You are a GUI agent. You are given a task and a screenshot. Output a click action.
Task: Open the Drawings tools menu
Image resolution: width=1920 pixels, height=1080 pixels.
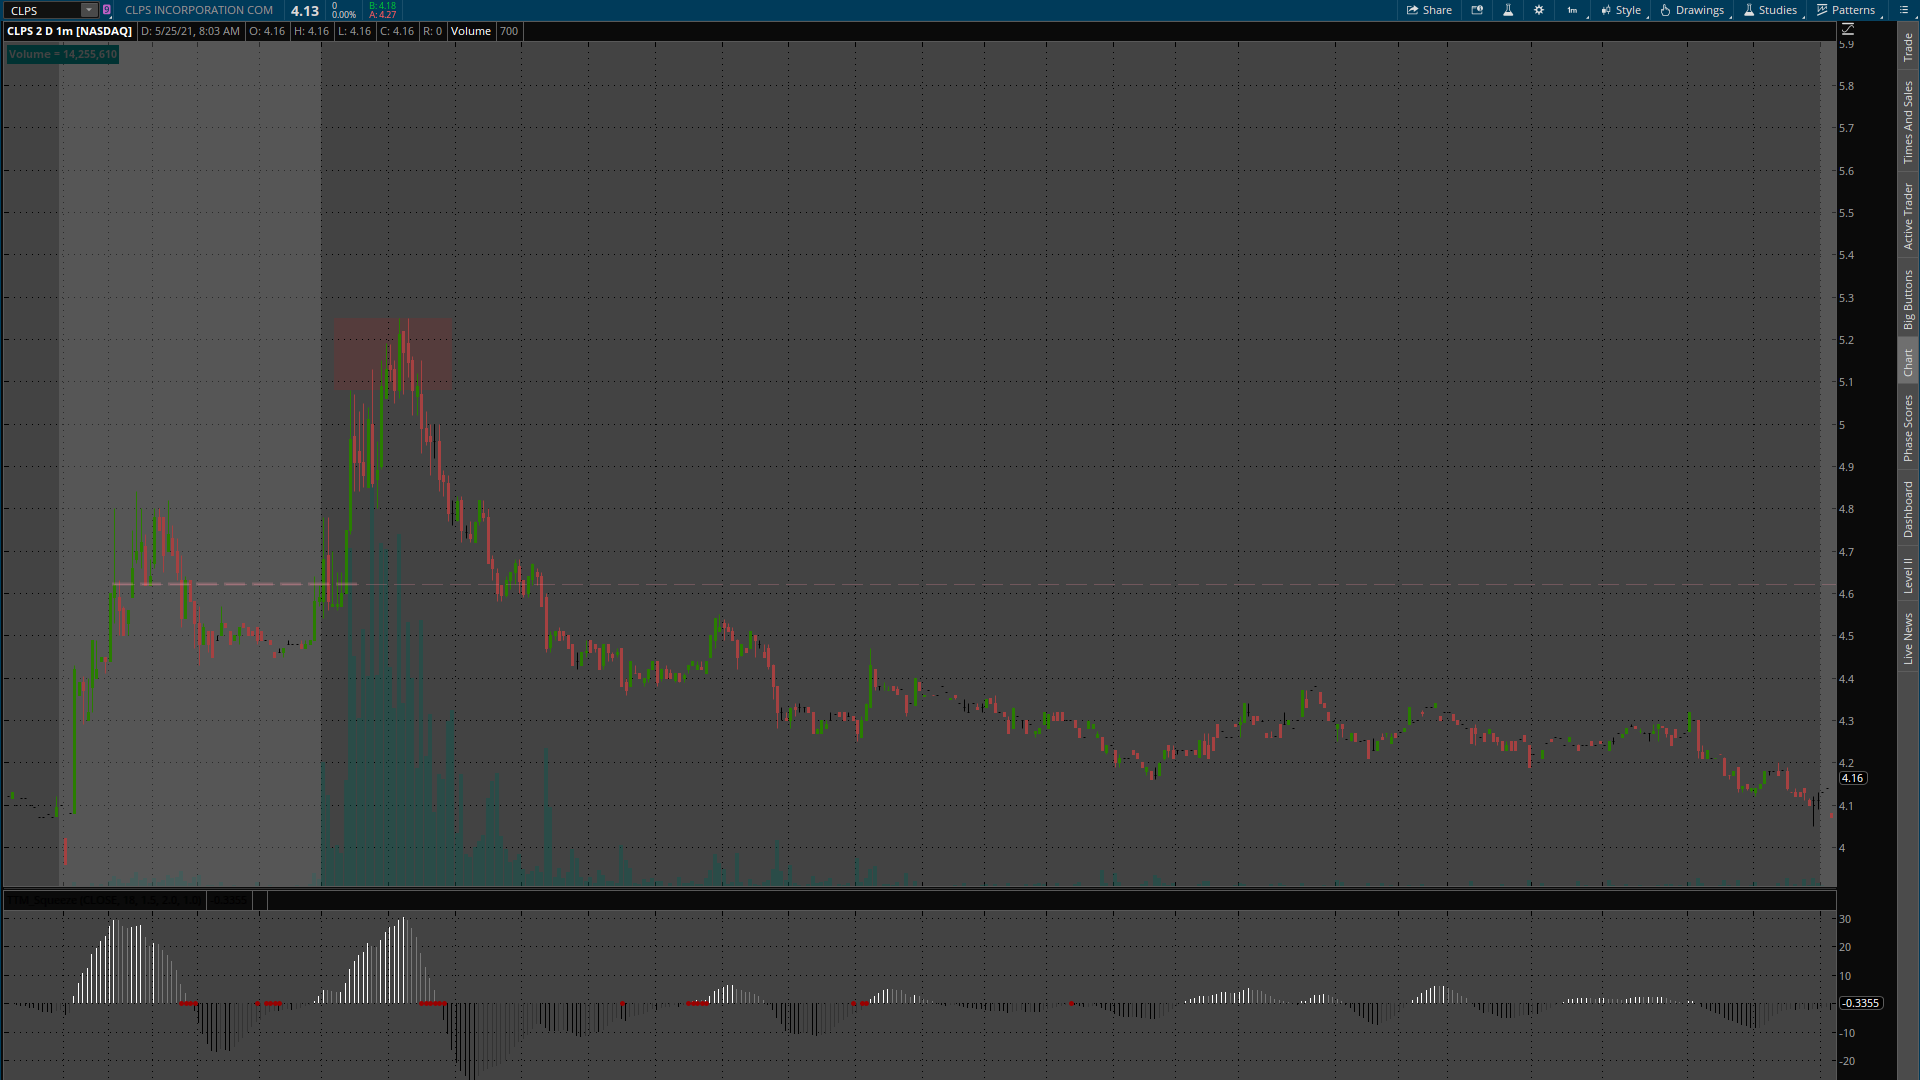[x=1692, y=10]
